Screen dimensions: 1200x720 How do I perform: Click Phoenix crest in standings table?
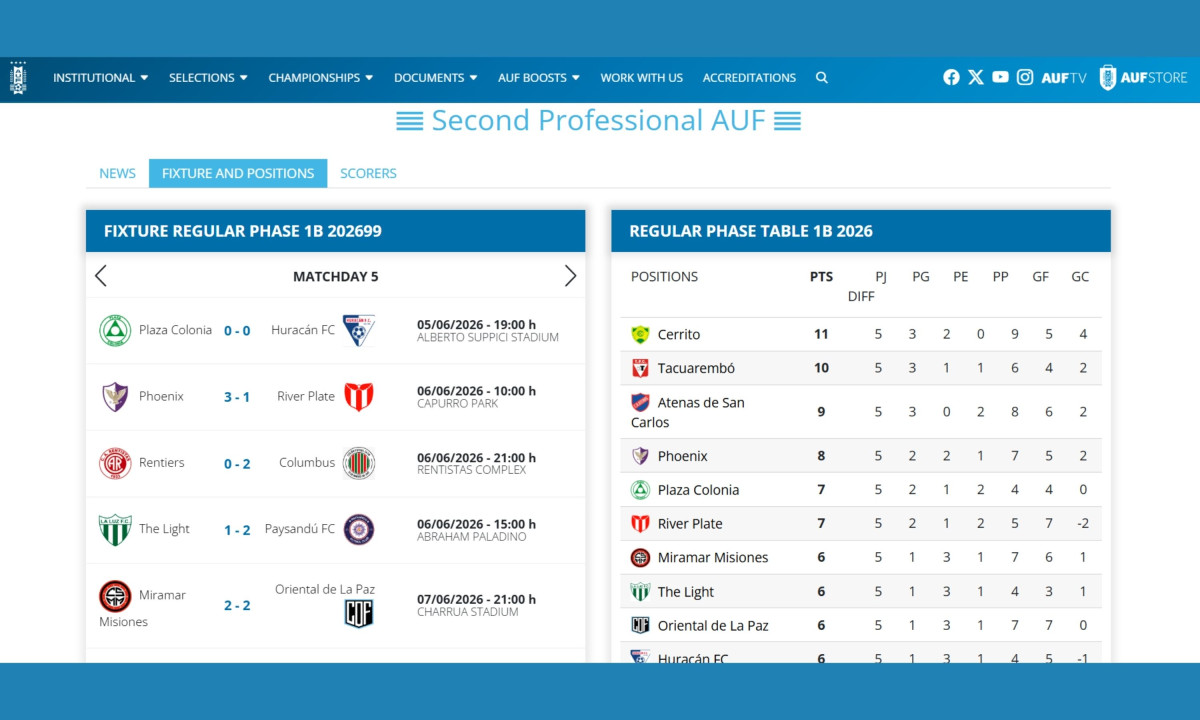pyautogui.click(x=640, y=456)
